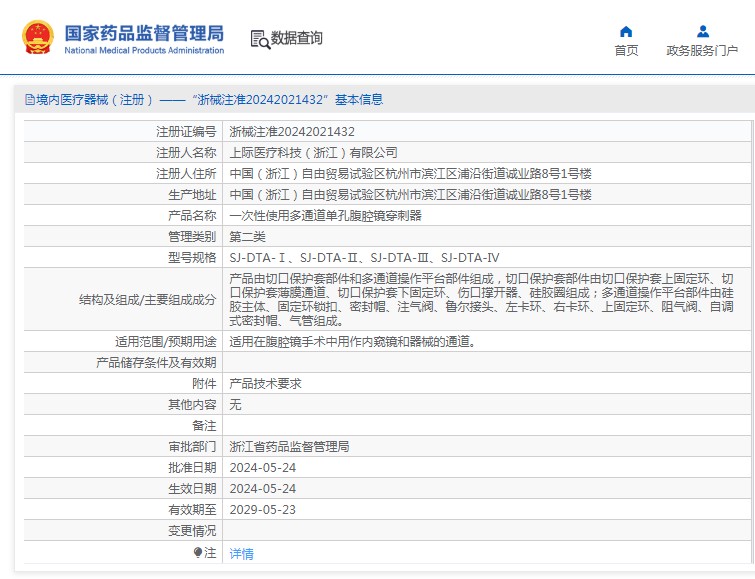Click expiry date 2029-05-23
Viewport: 755px width, 579px height.
[263, 510]
